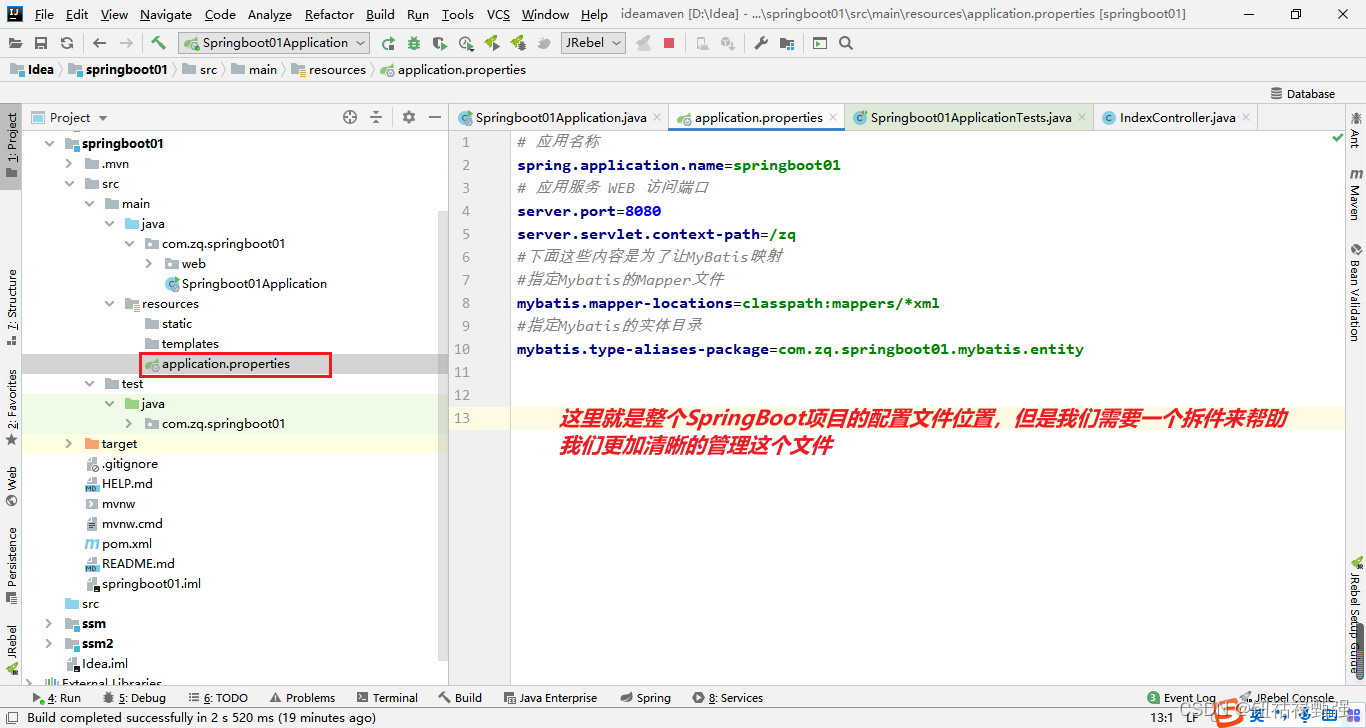Click the springboot01 breadcrumb in navigation bar
Viewport: 1366px width, 728px height.
[118, 70]
